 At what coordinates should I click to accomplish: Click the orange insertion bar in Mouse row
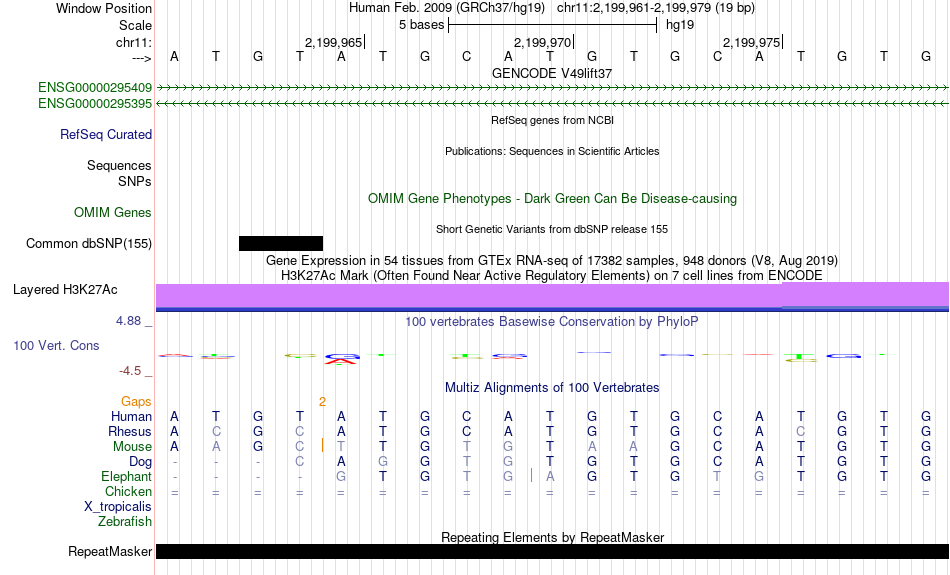[x=322, y=446]
